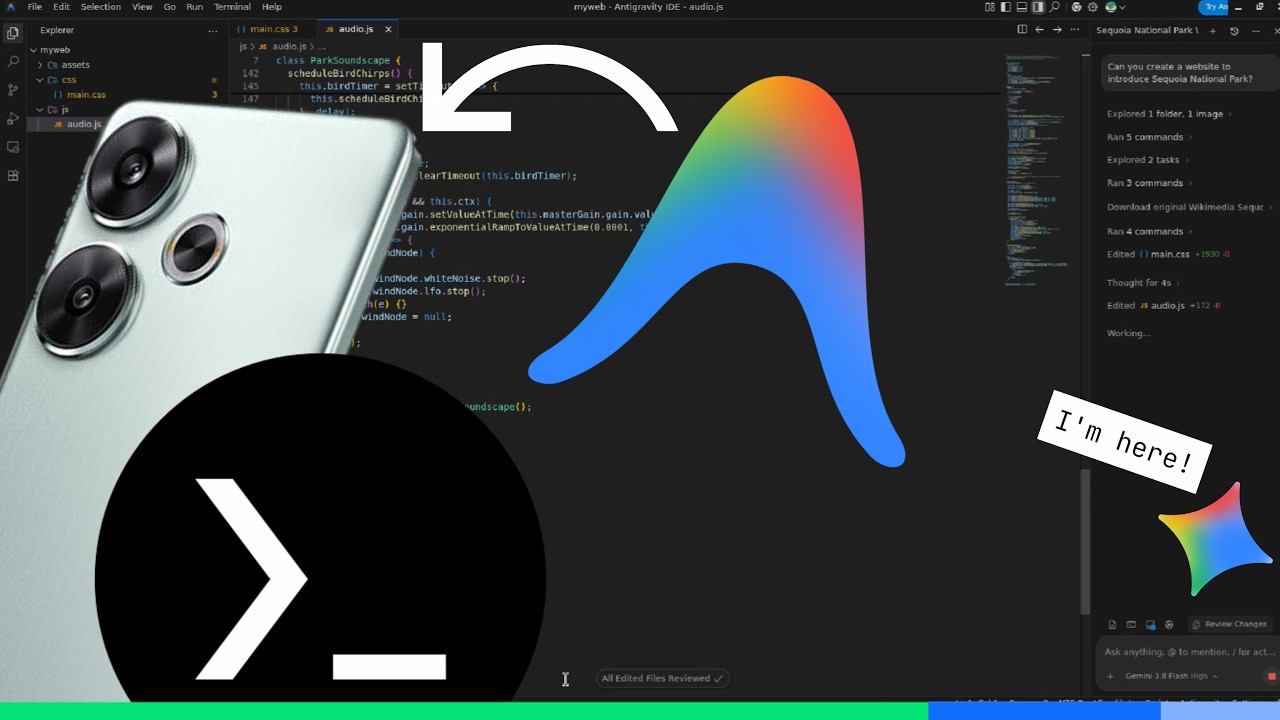This screenshot has width=1280, height=720.
Task: Click the browser icon above chat input
Action: pos(1169,625)
